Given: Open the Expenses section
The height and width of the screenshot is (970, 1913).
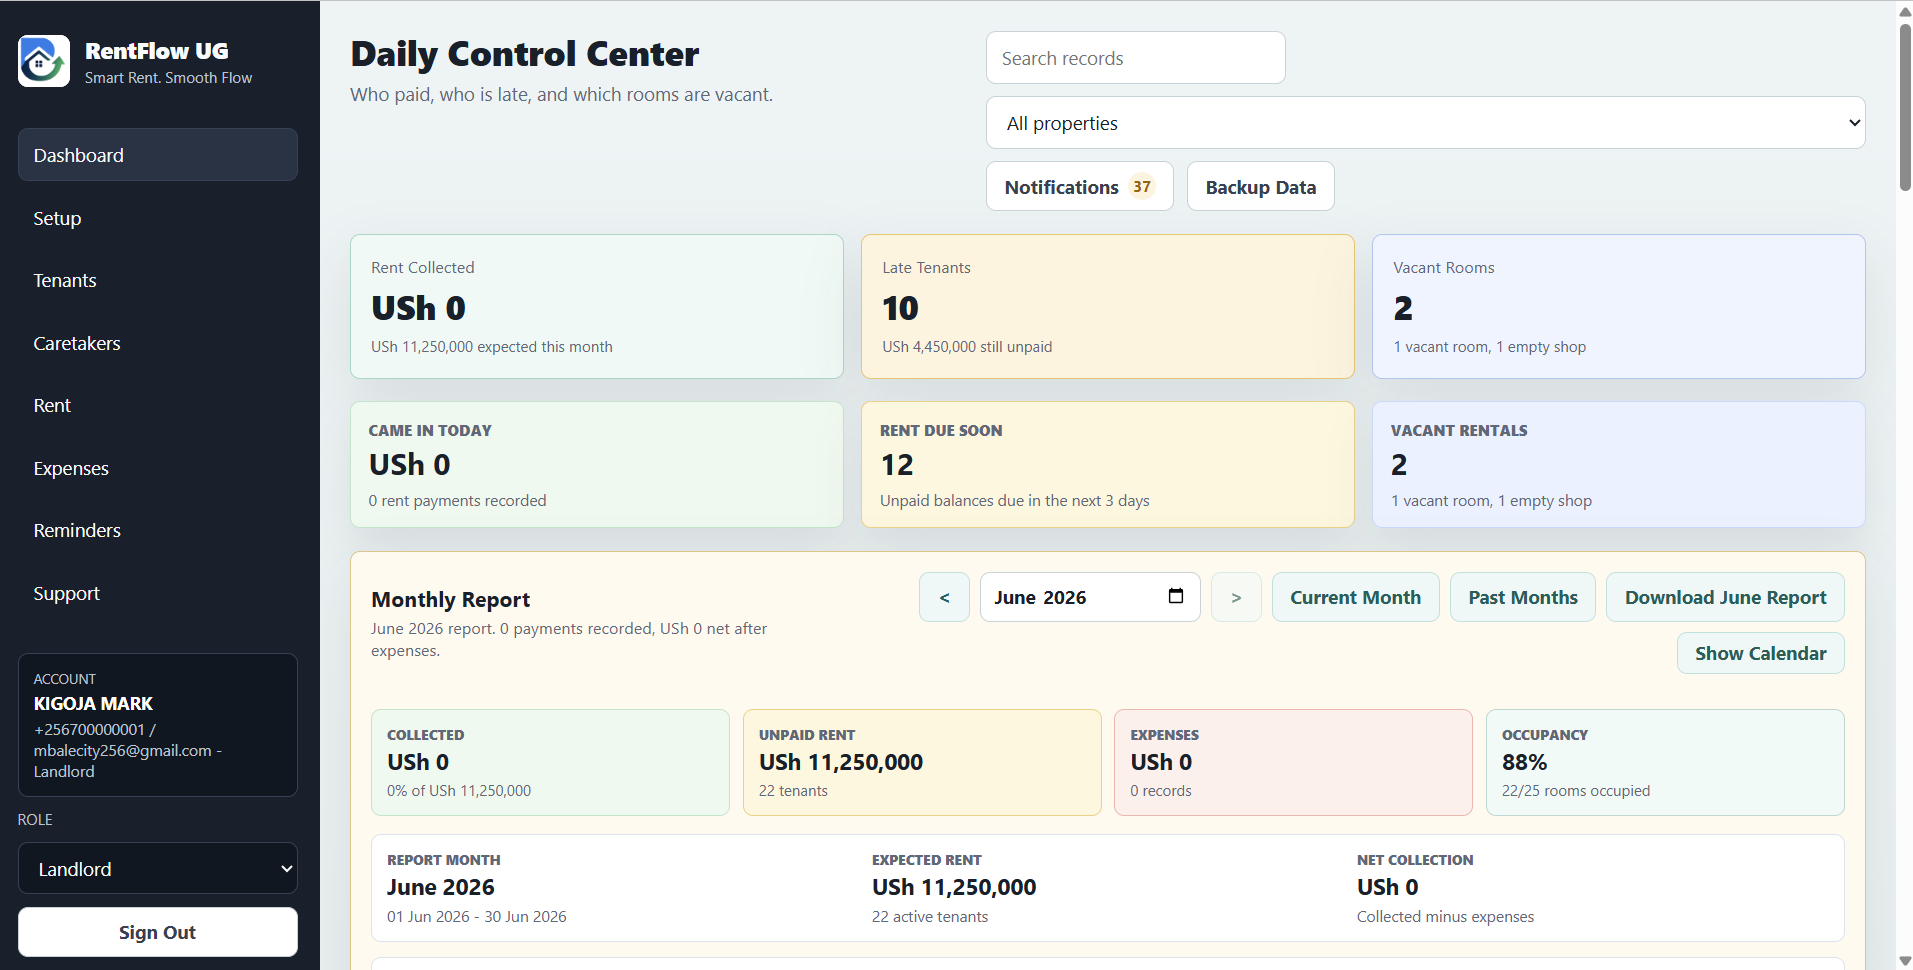Looking at the screenshot, I should [x=158, y=468].
